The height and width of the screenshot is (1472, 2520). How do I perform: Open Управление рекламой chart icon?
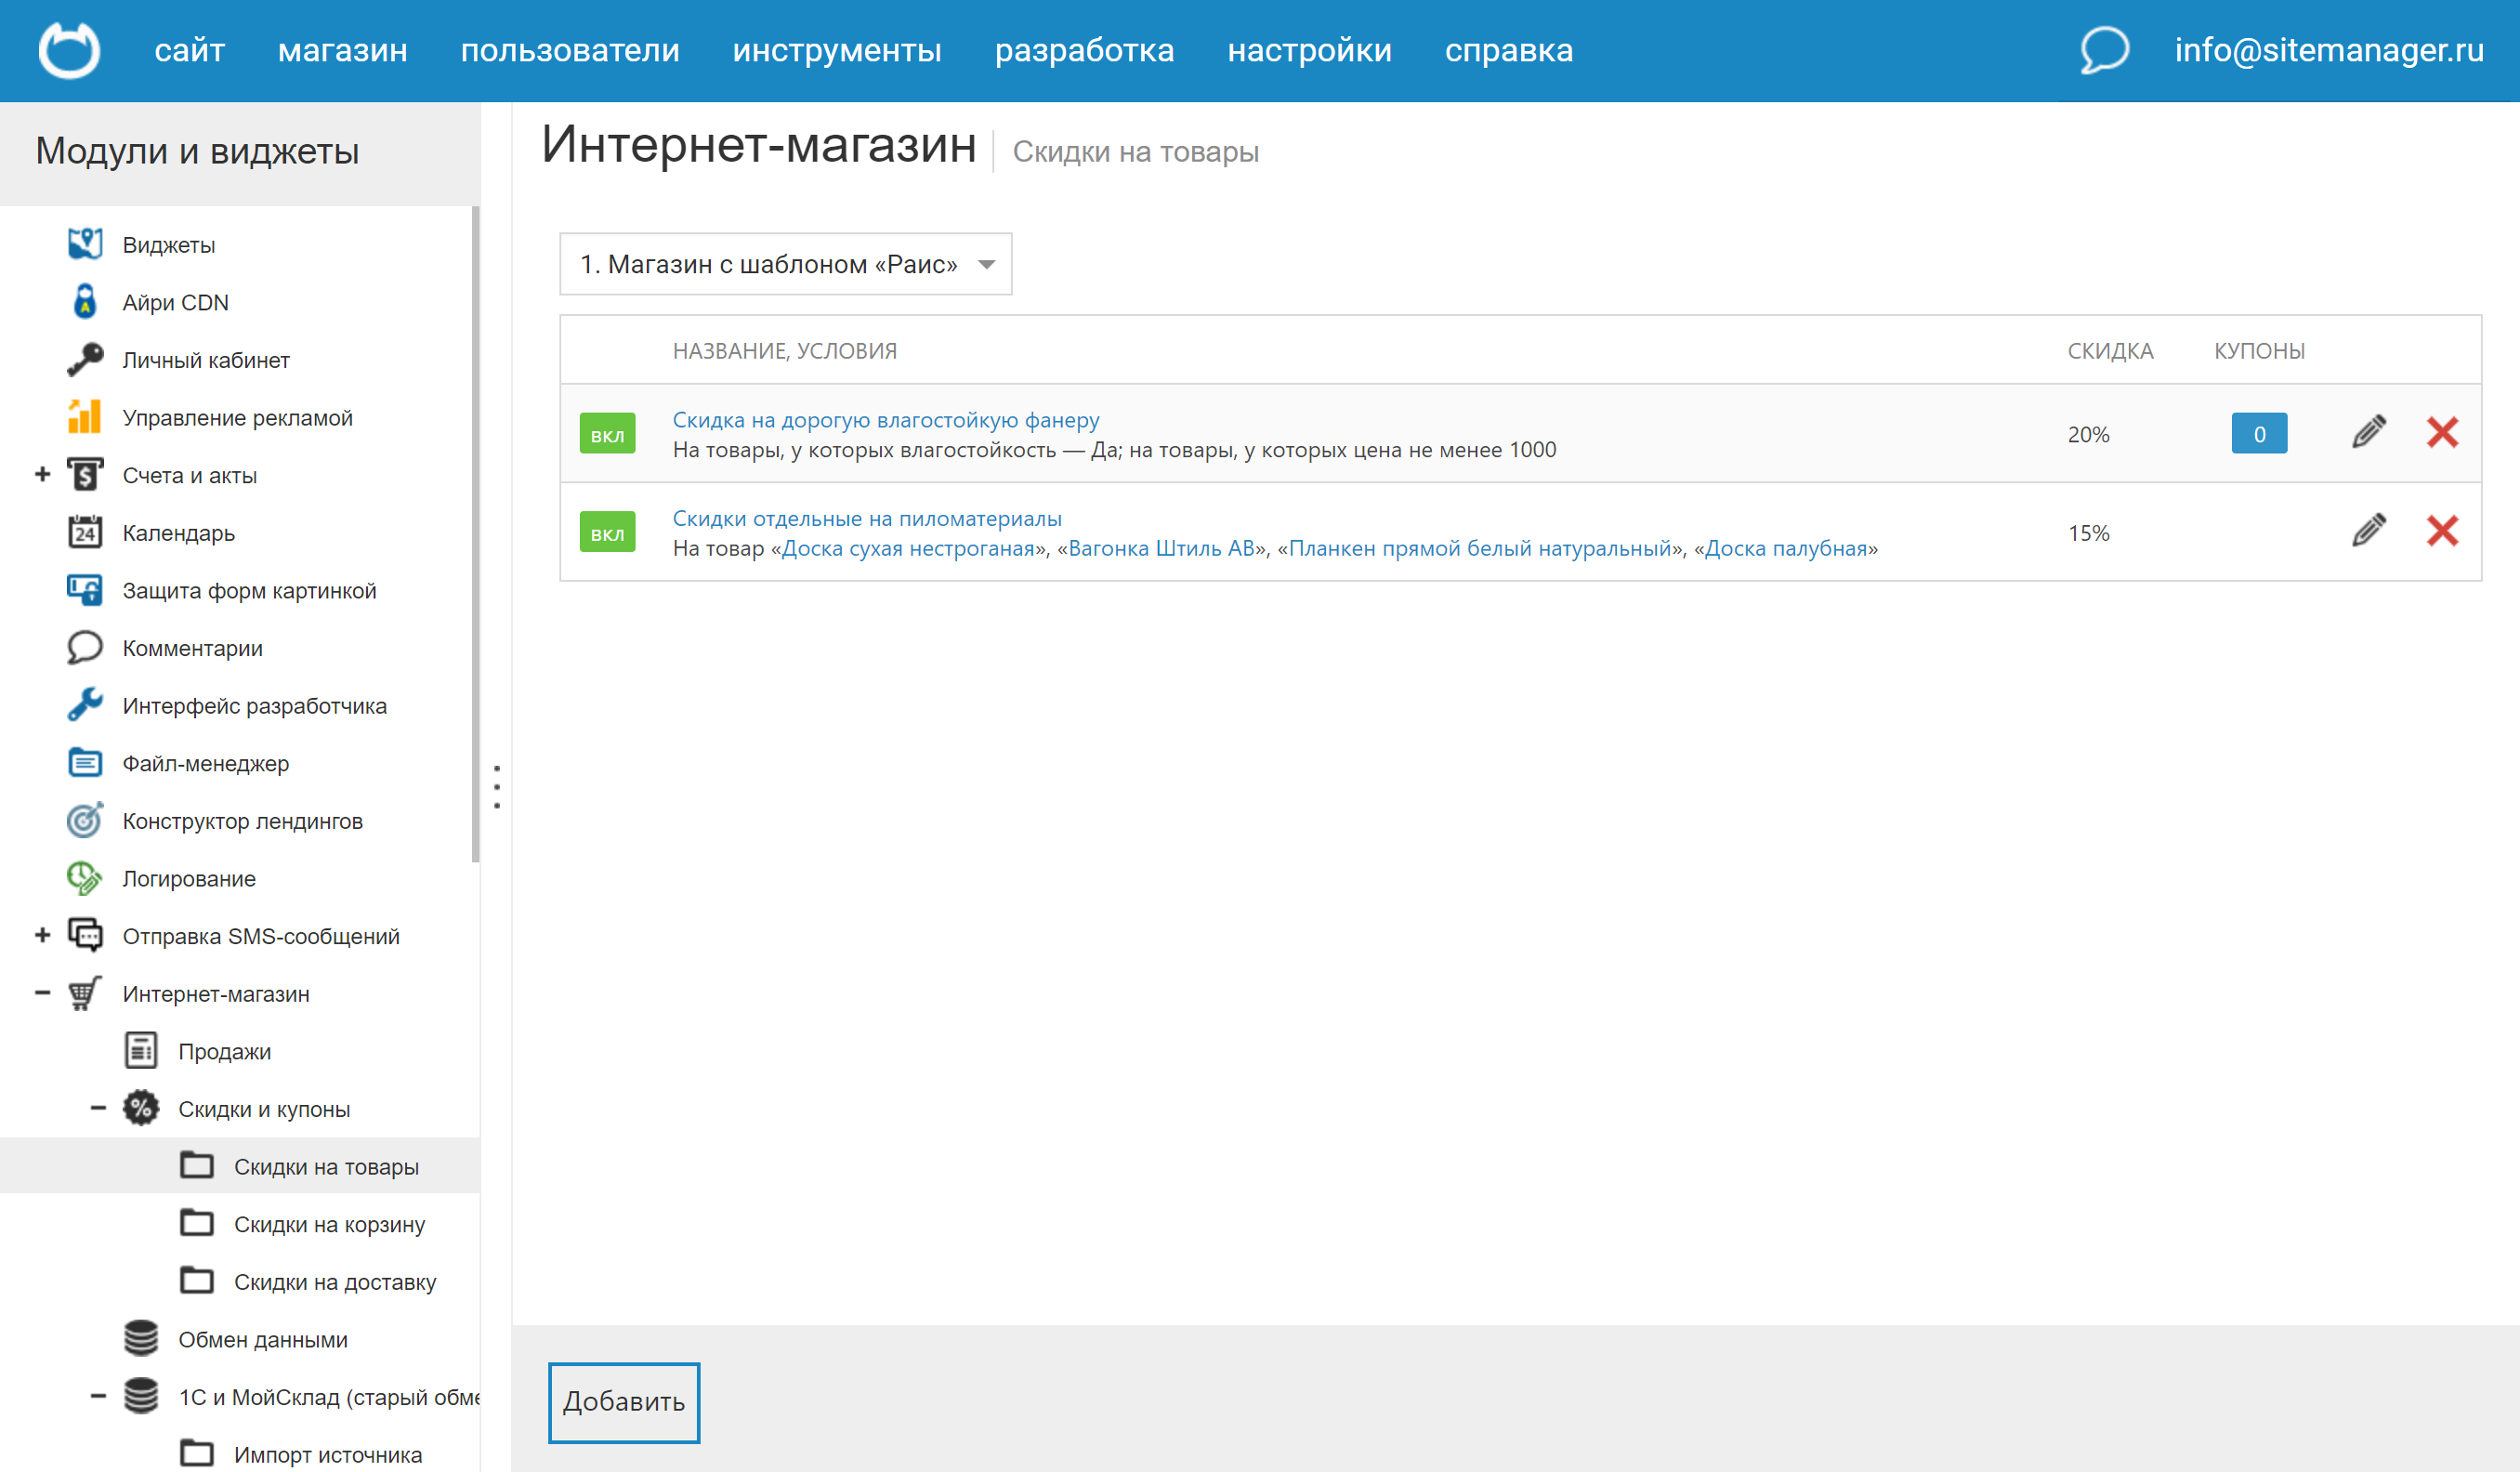click(x=85, y=417)
